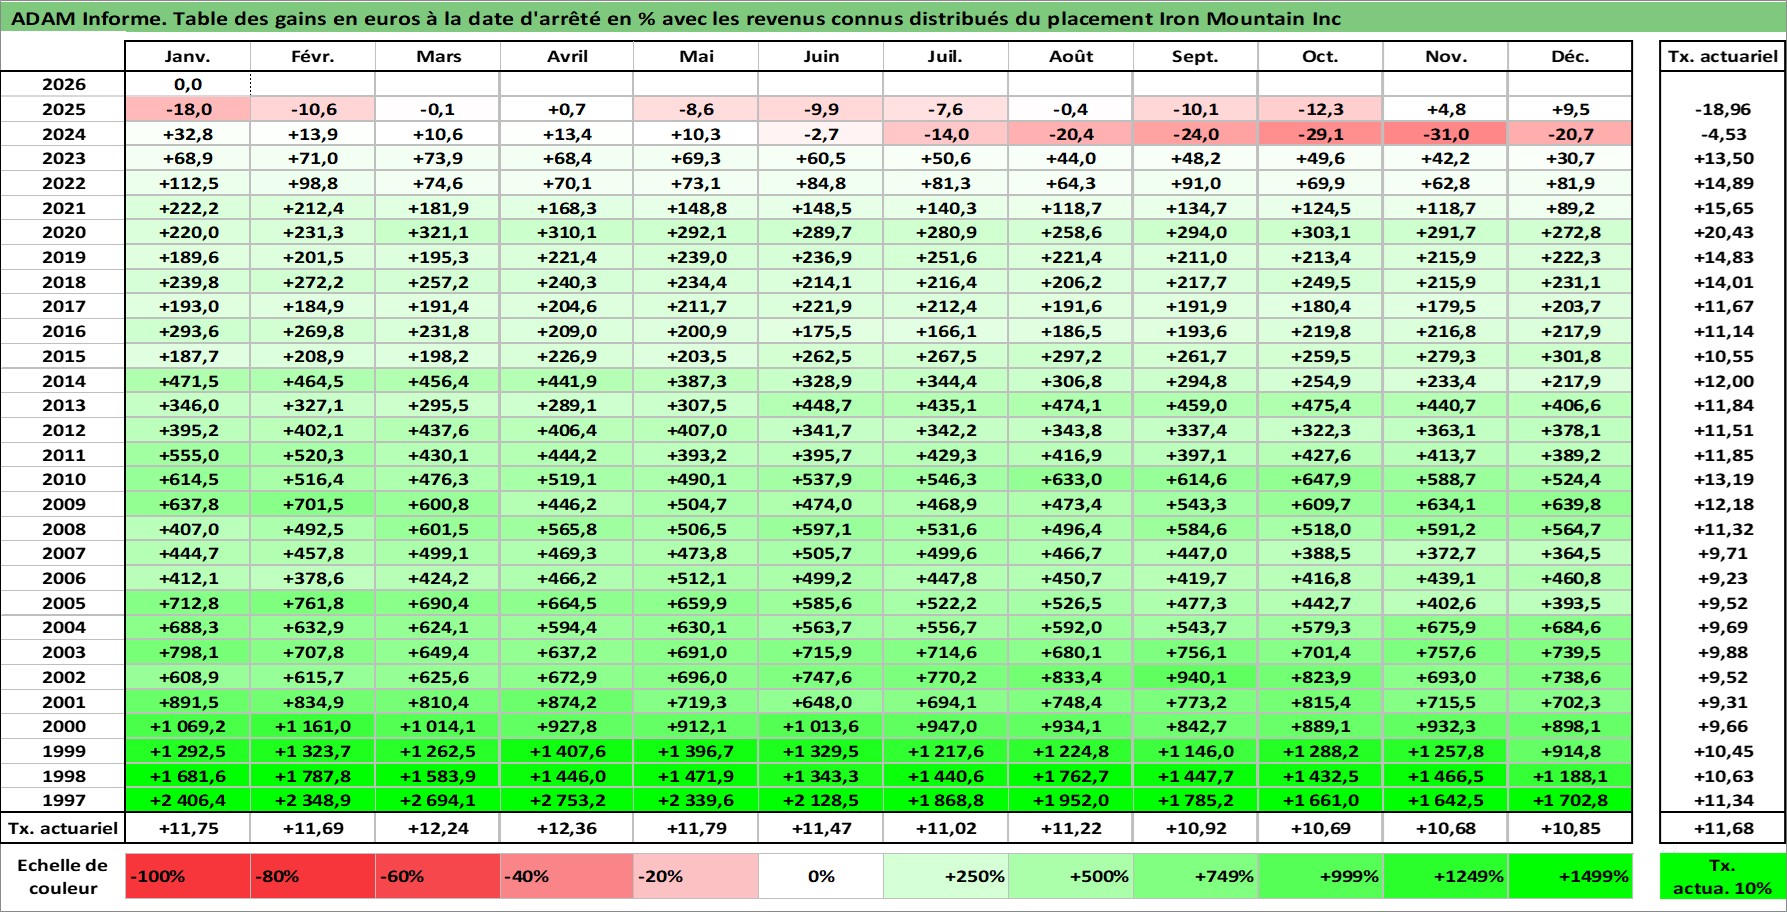
Task: Click the 2026 row label
Action: [x=63, y=85]
